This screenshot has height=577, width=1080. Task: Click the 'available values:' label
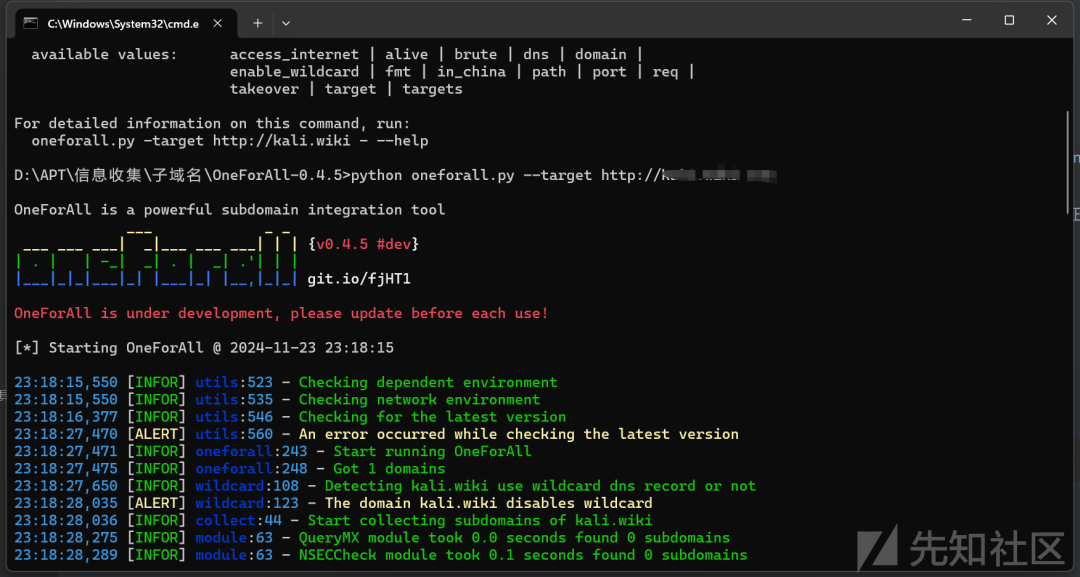click(104, 54)
